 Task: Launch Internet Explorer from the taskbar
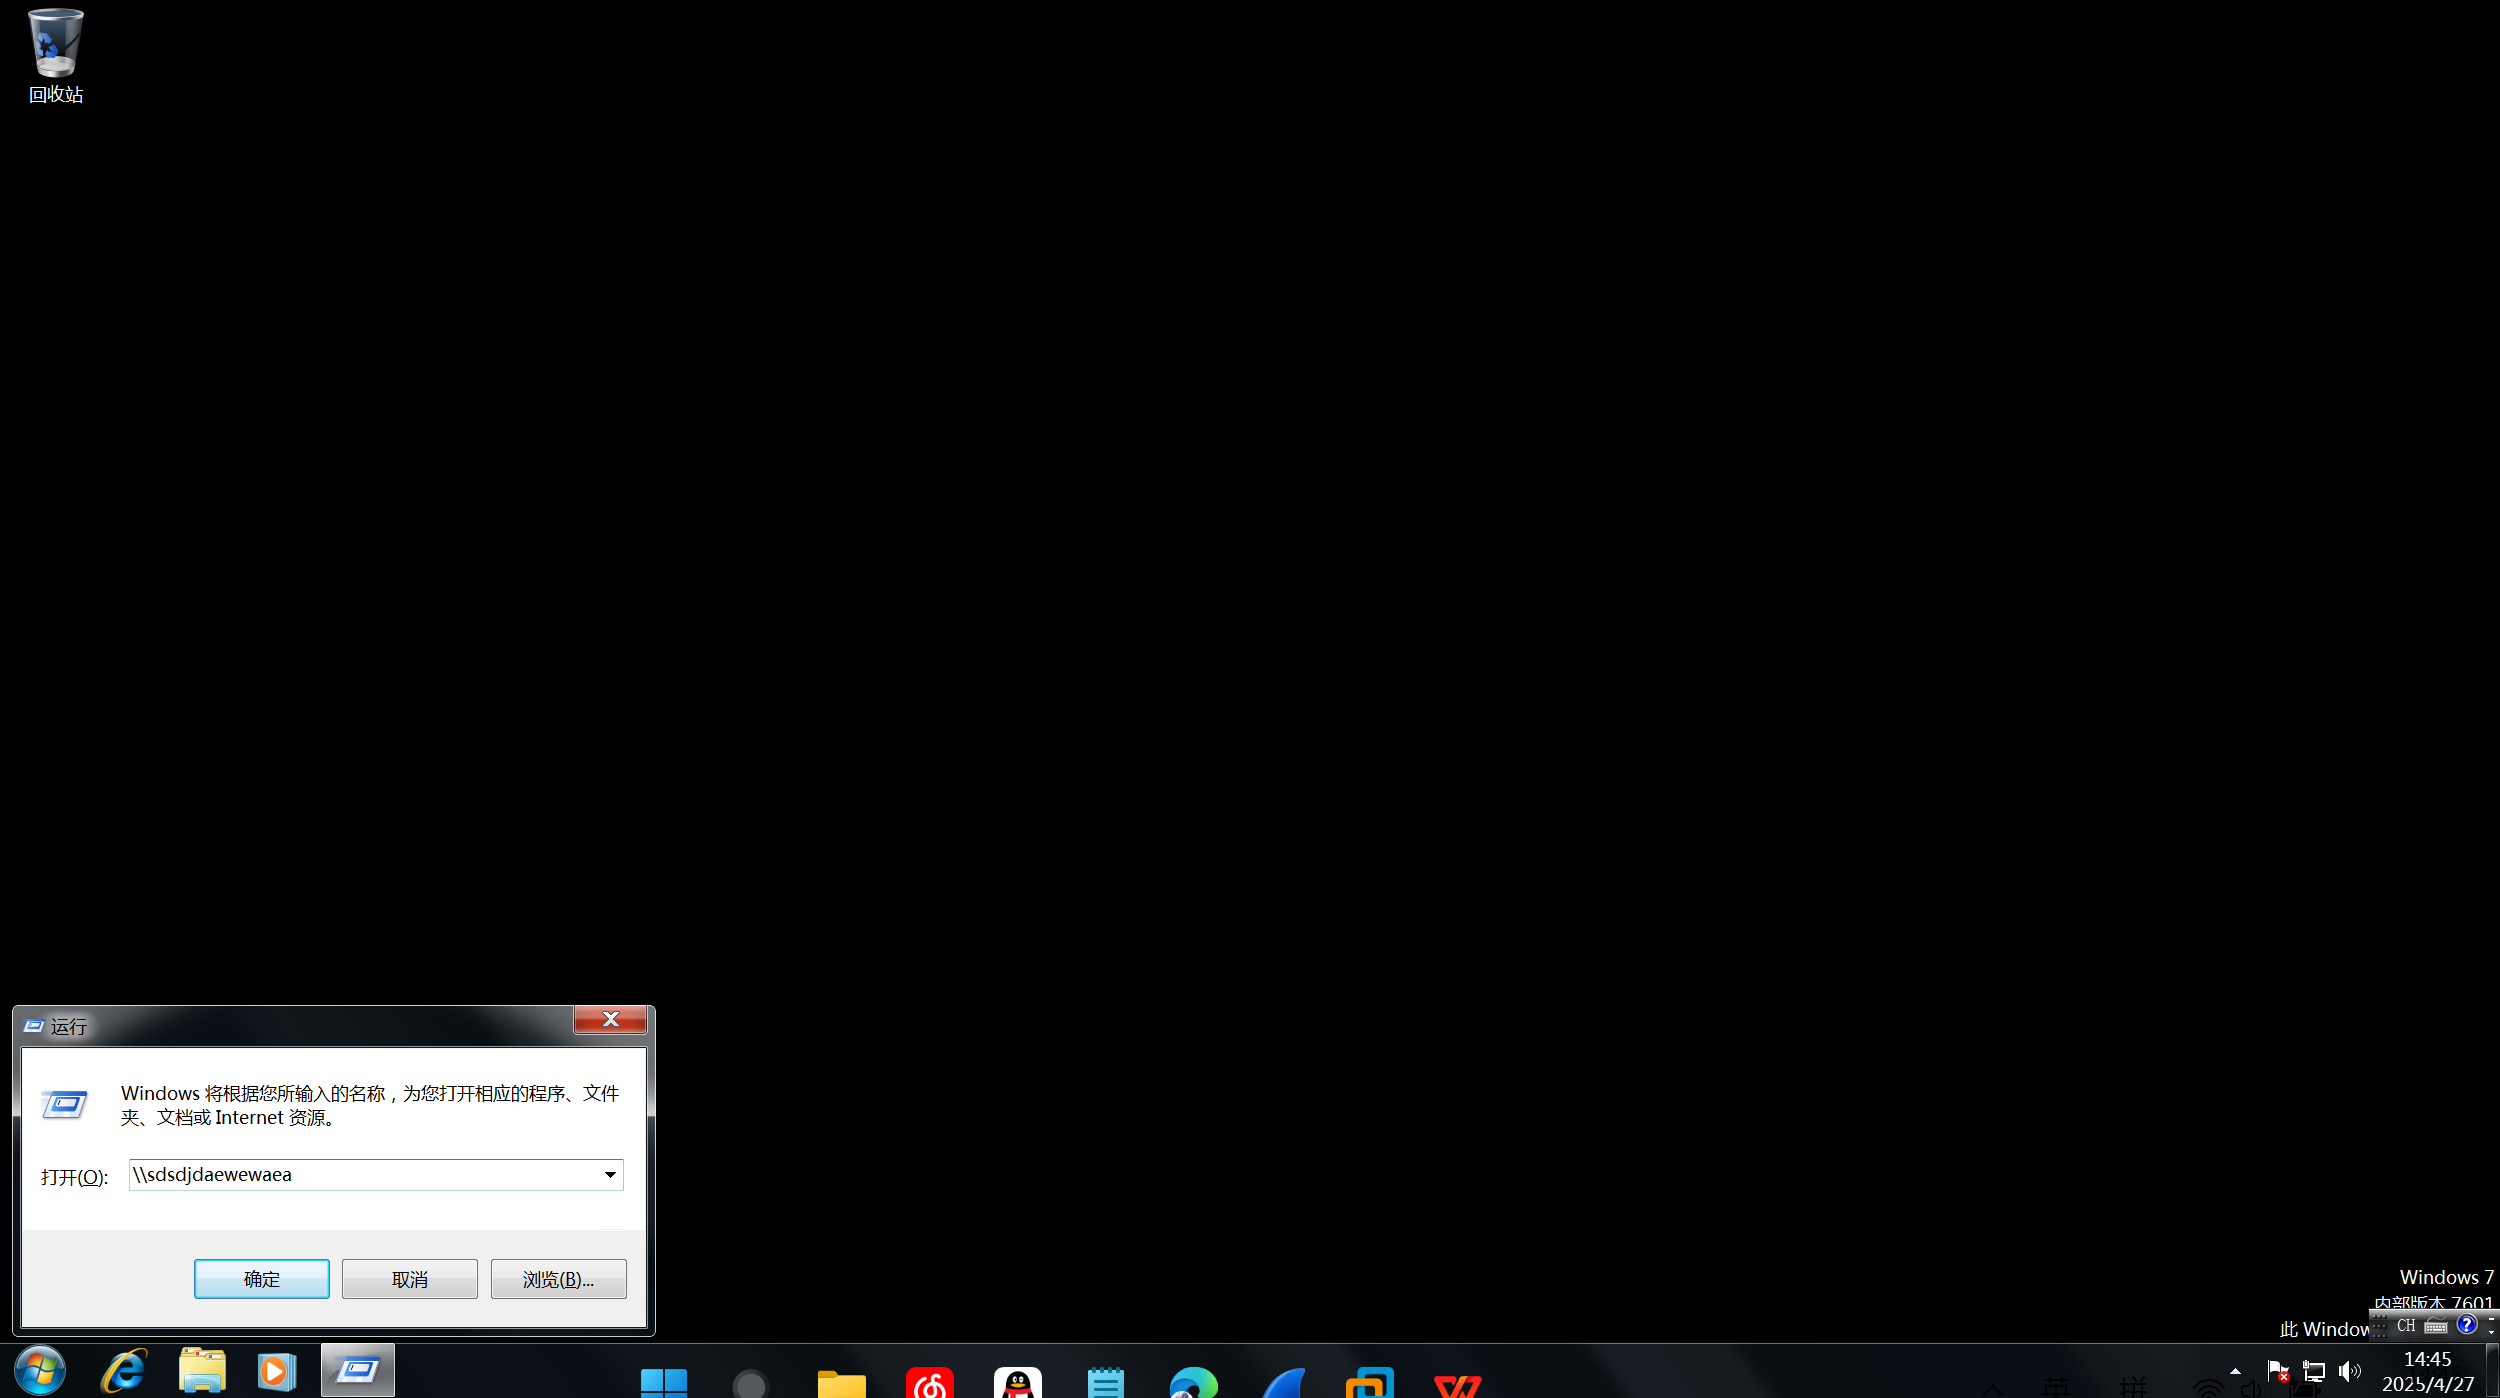(x=124, y=1370)
